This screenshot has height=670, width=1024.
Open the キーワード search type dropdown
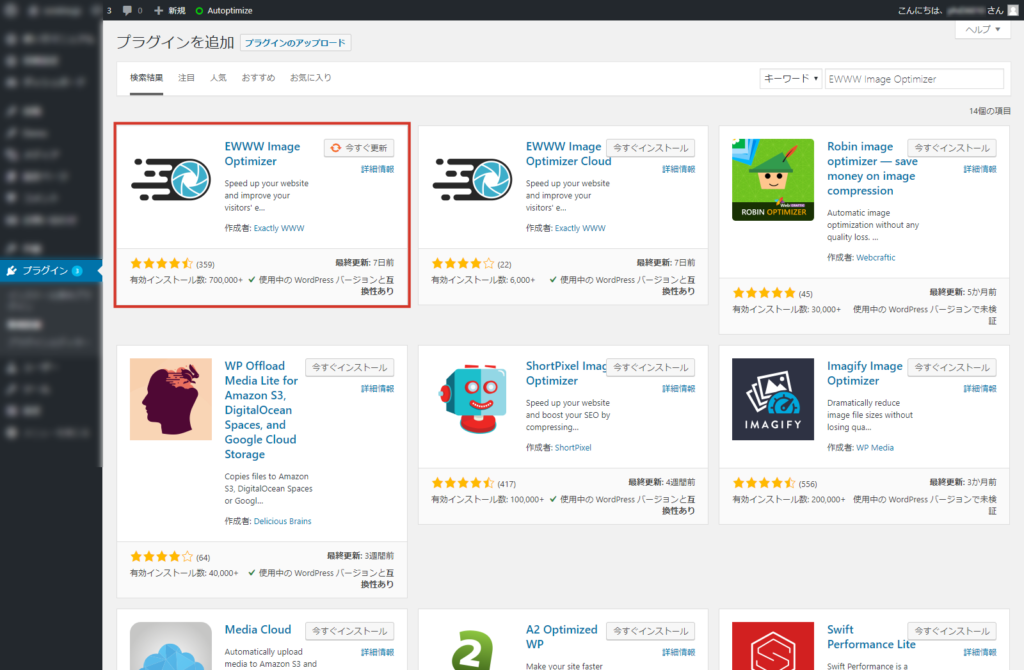click(790, 79)
